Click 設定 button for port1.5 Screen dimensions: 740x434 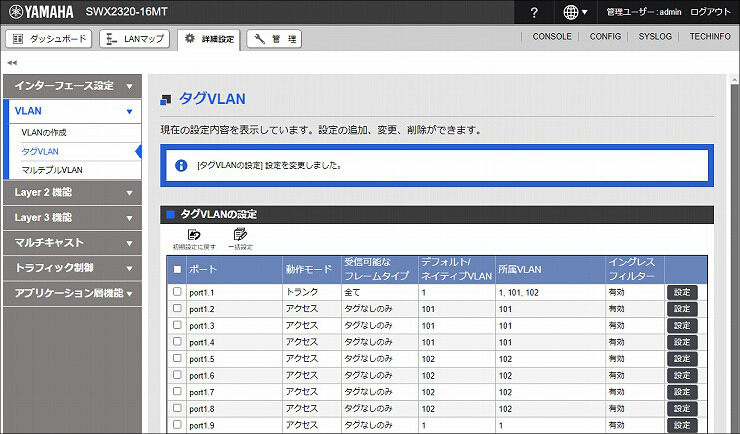682,359
